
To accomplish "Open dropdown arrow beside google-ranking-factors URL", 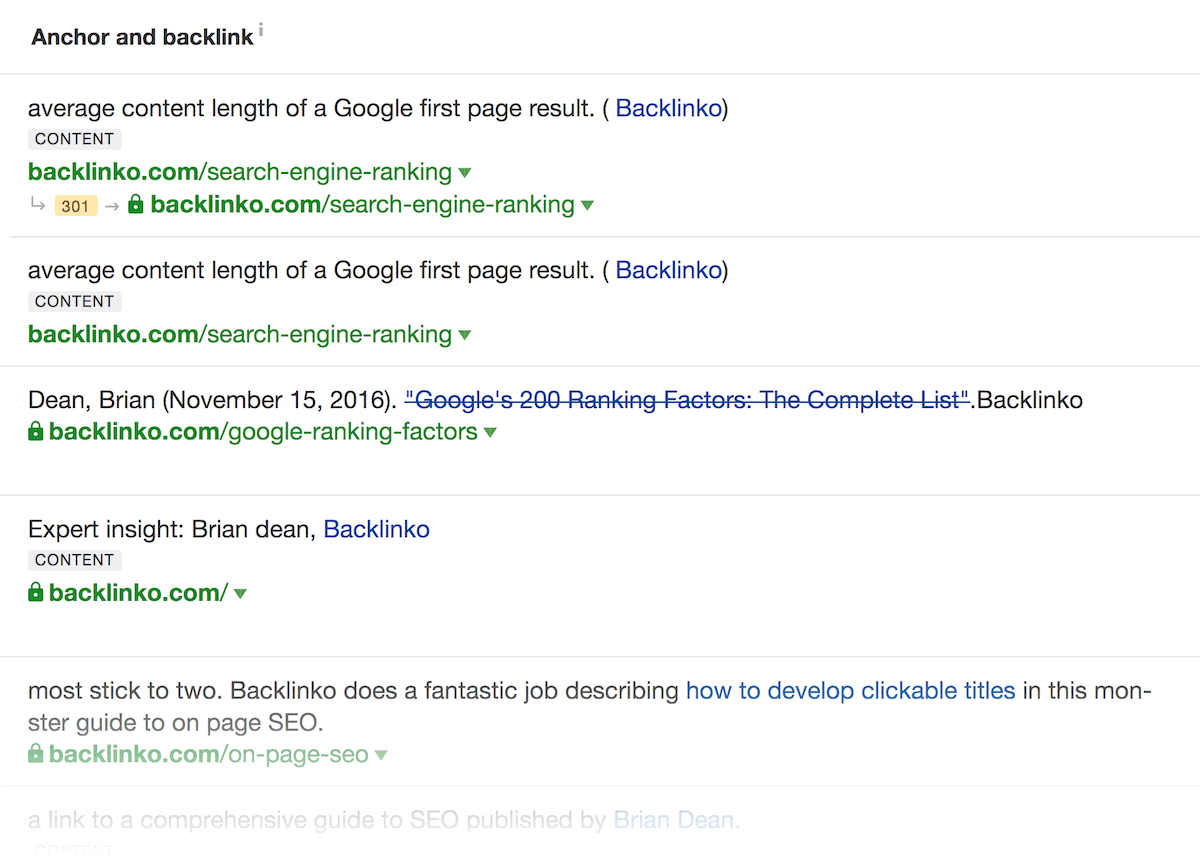I will pos(490,433).
